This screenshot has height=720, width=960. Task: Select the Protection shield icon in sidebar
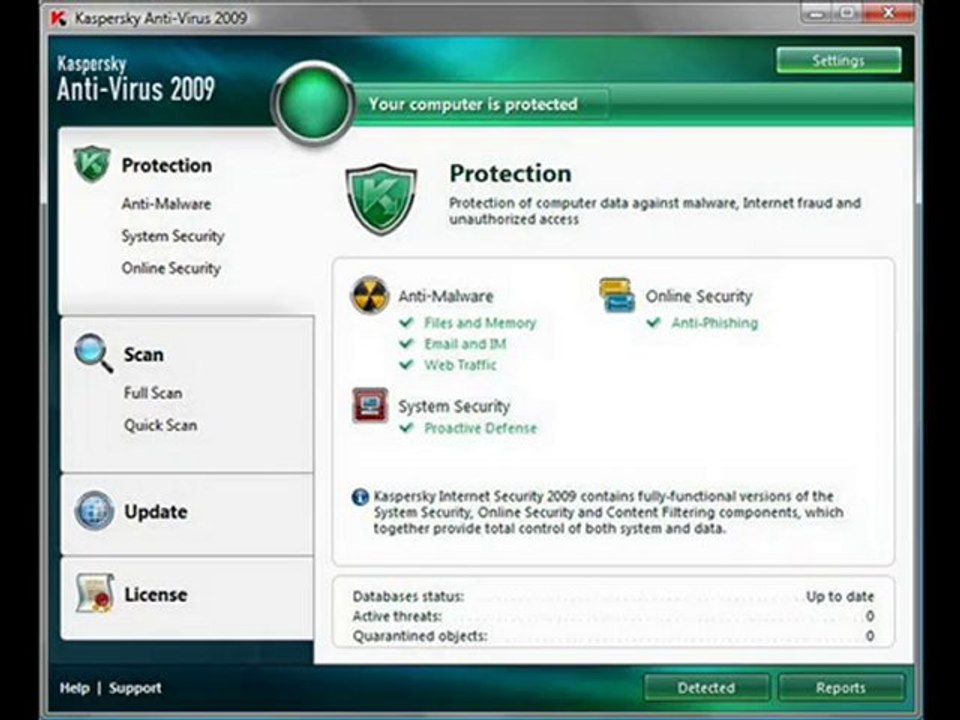click(x=92, y=164)
